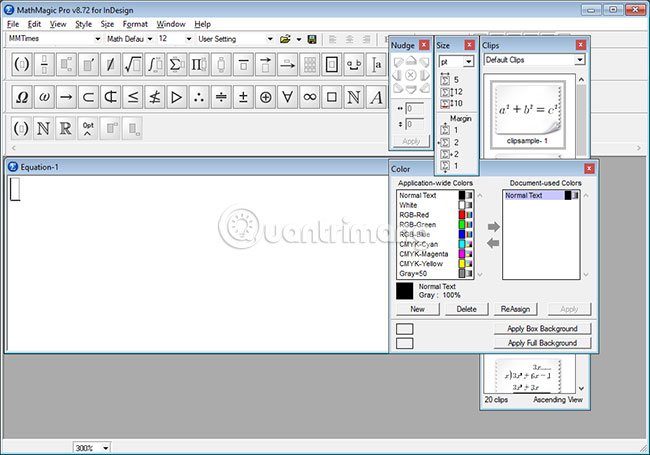
Task: Click Apply Box Background button
Action: pos(542,329)
